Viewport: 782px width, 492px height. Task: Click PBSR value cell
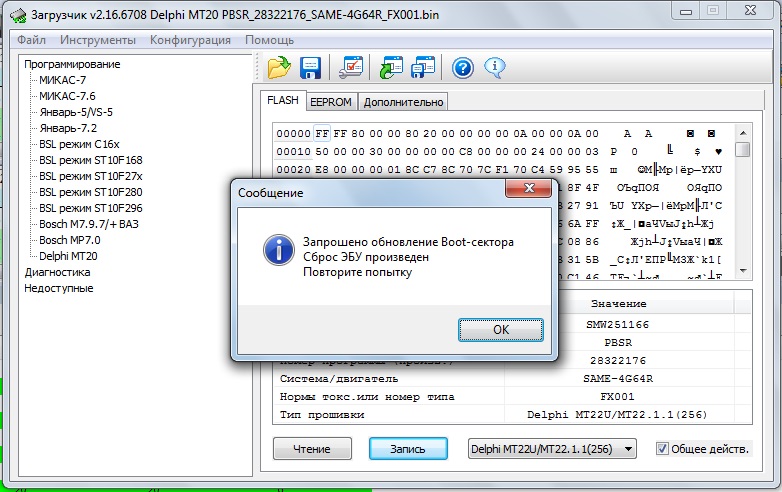point(618,342)
